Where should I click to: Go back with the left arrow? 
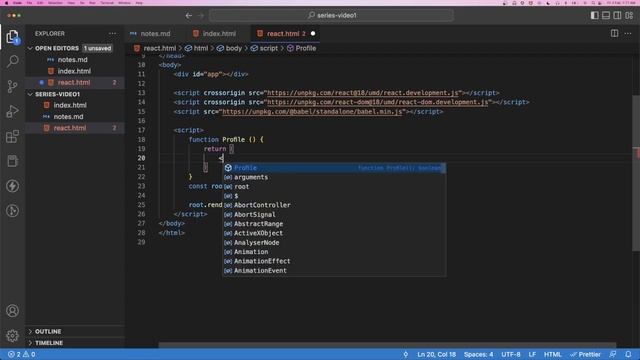188,16
